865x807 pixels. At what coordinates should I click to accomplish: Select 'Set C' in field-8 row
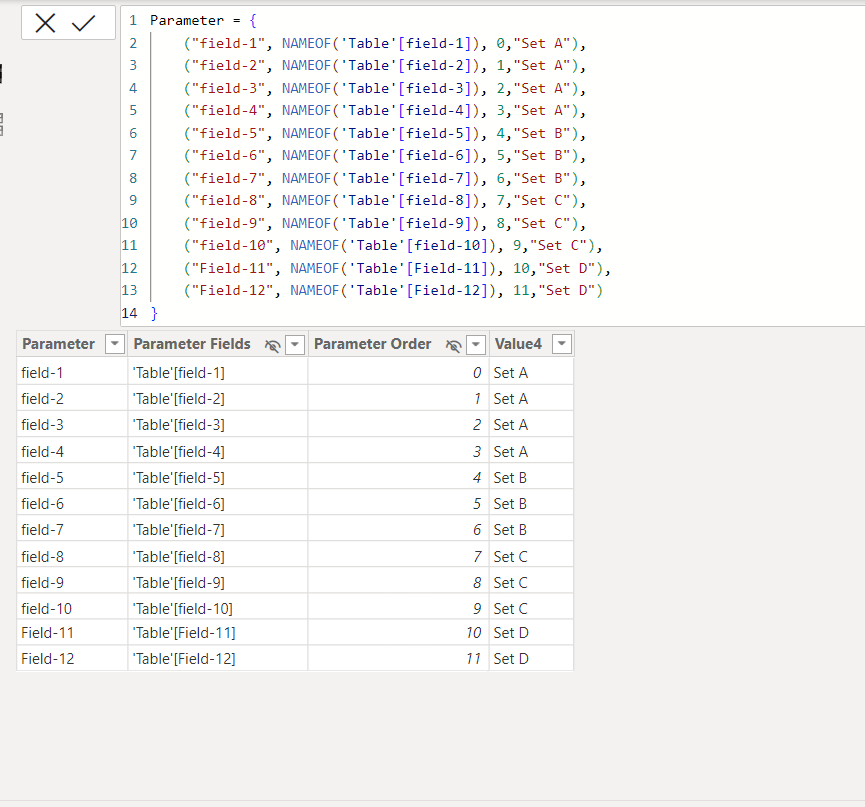pos(531,557)
